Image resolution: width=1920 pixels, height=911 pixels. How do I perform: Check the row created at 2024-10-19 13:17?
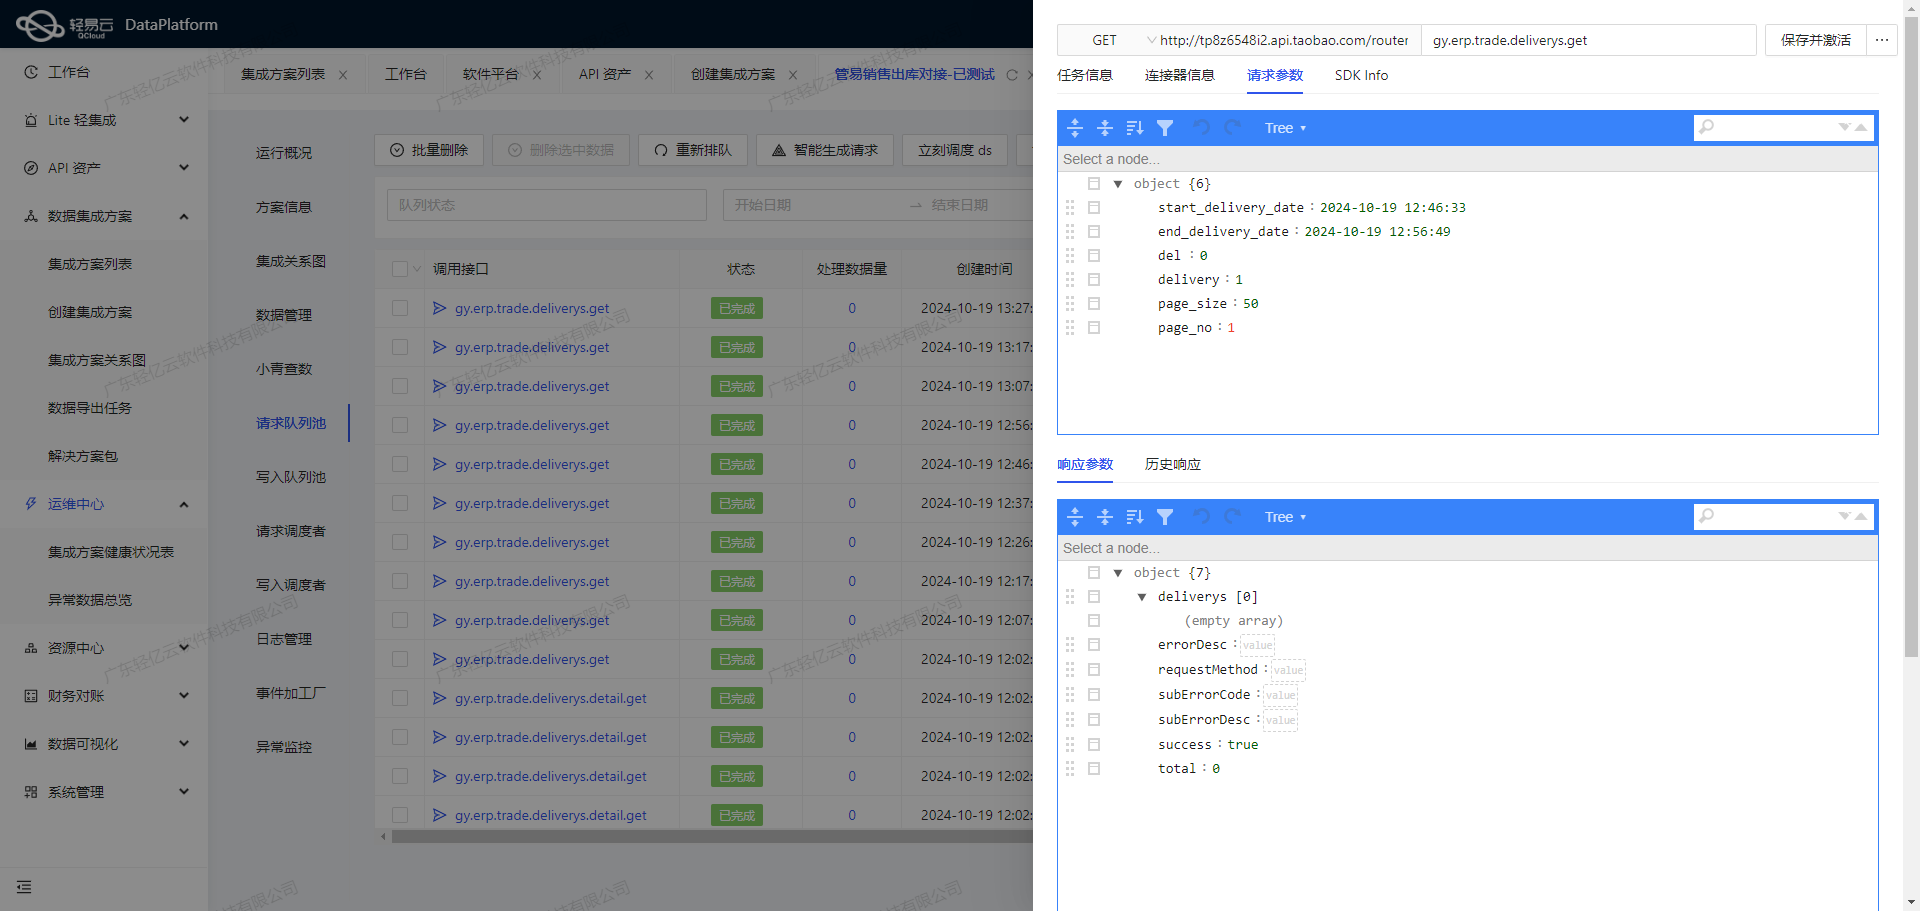[400, 347]
